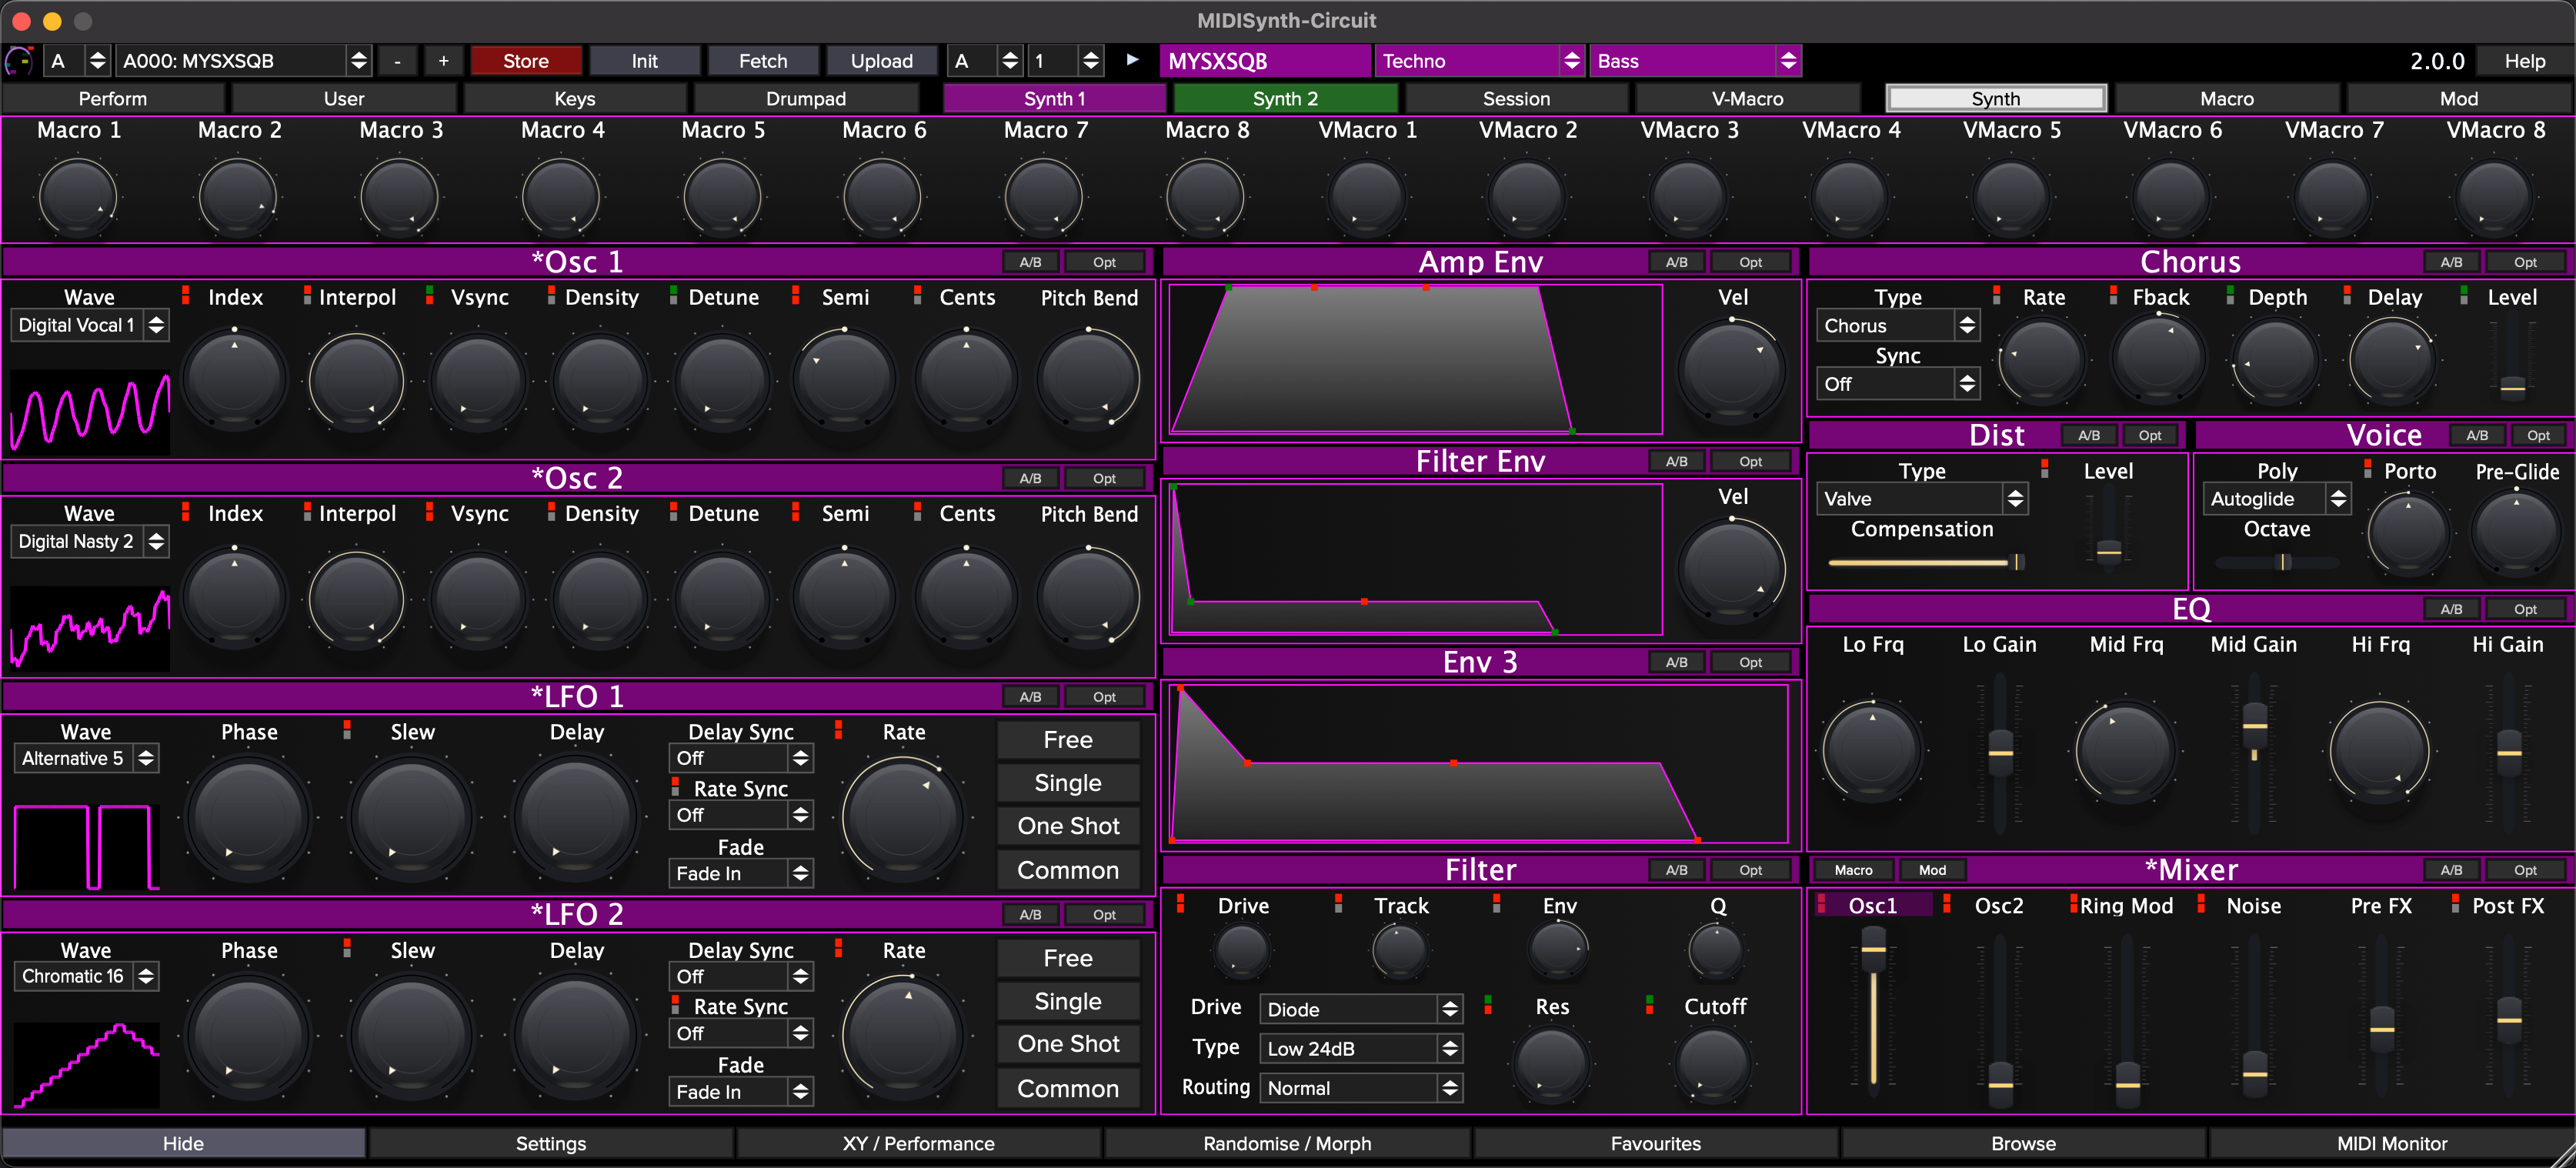The image size is (2576, 1168).
Task: Enable One Shot mode on LFO 1
Action: coord(1067,826)
